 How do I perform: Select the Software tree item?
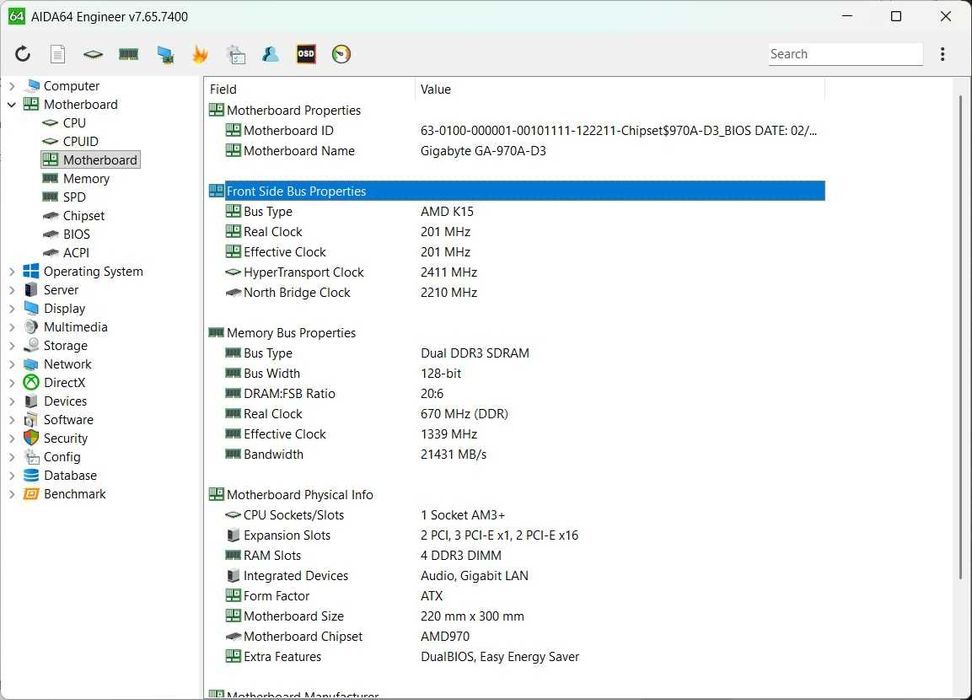click(x=68, y=420)
